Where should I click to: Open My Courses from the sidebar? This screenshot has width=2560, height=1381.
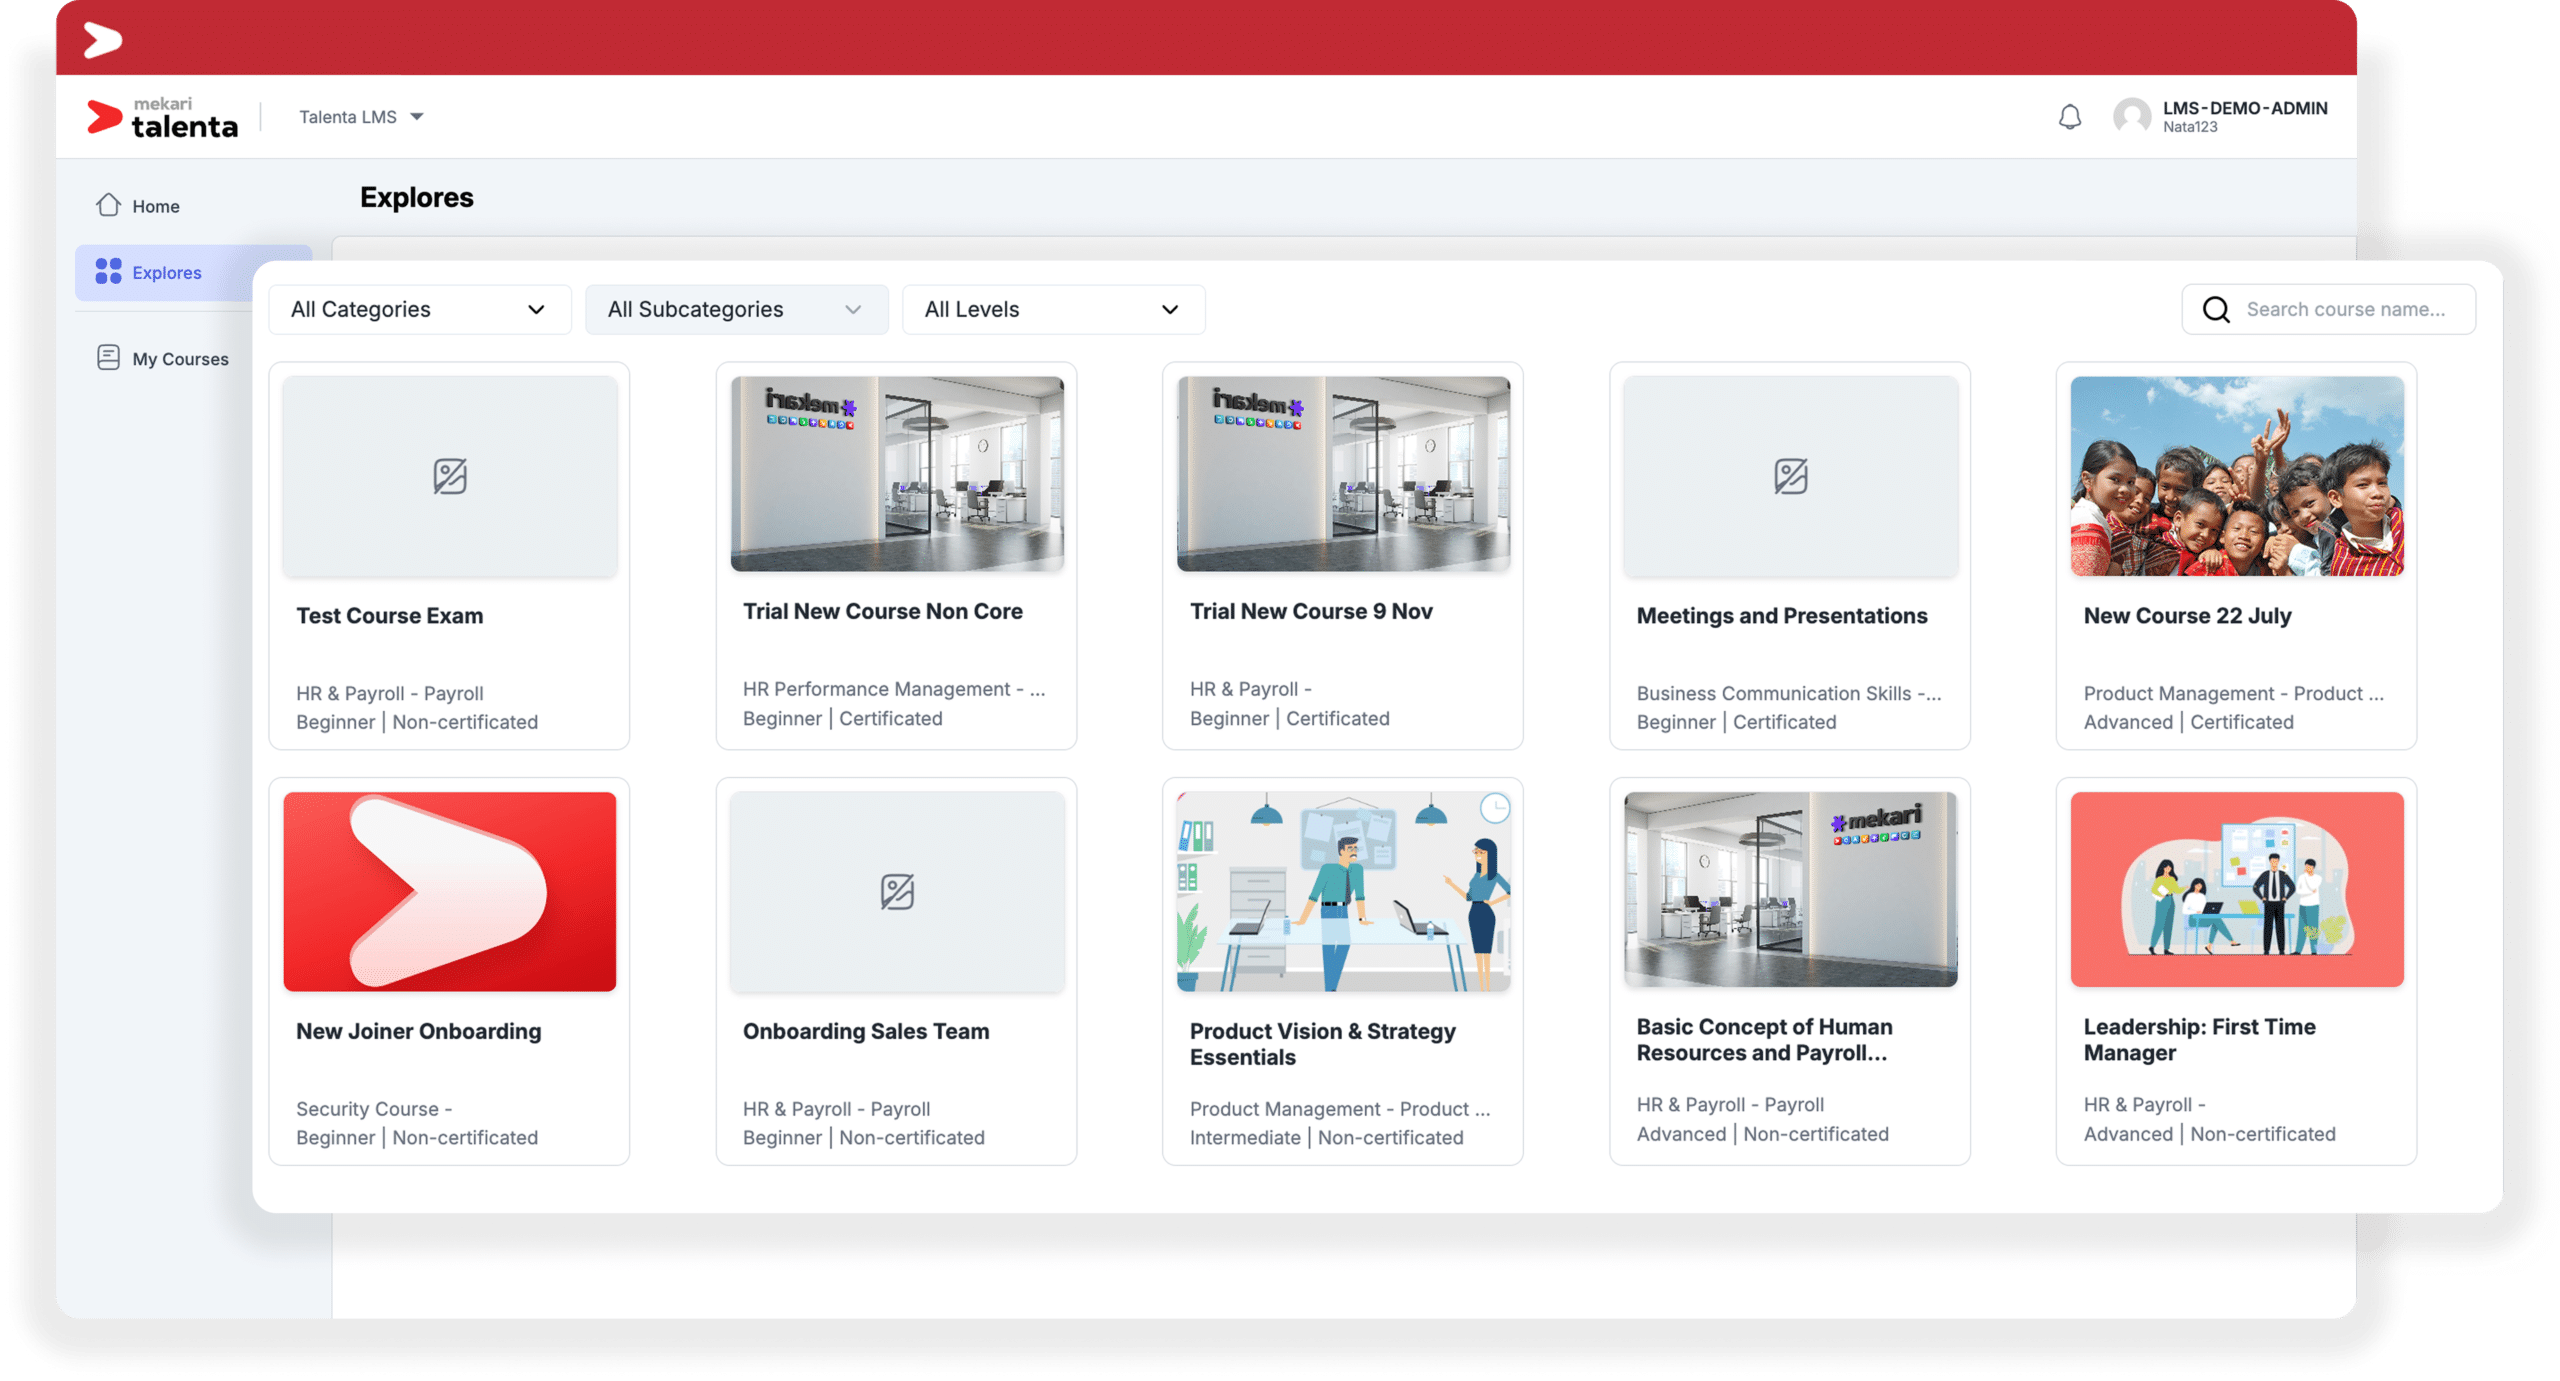click(180, 359)
